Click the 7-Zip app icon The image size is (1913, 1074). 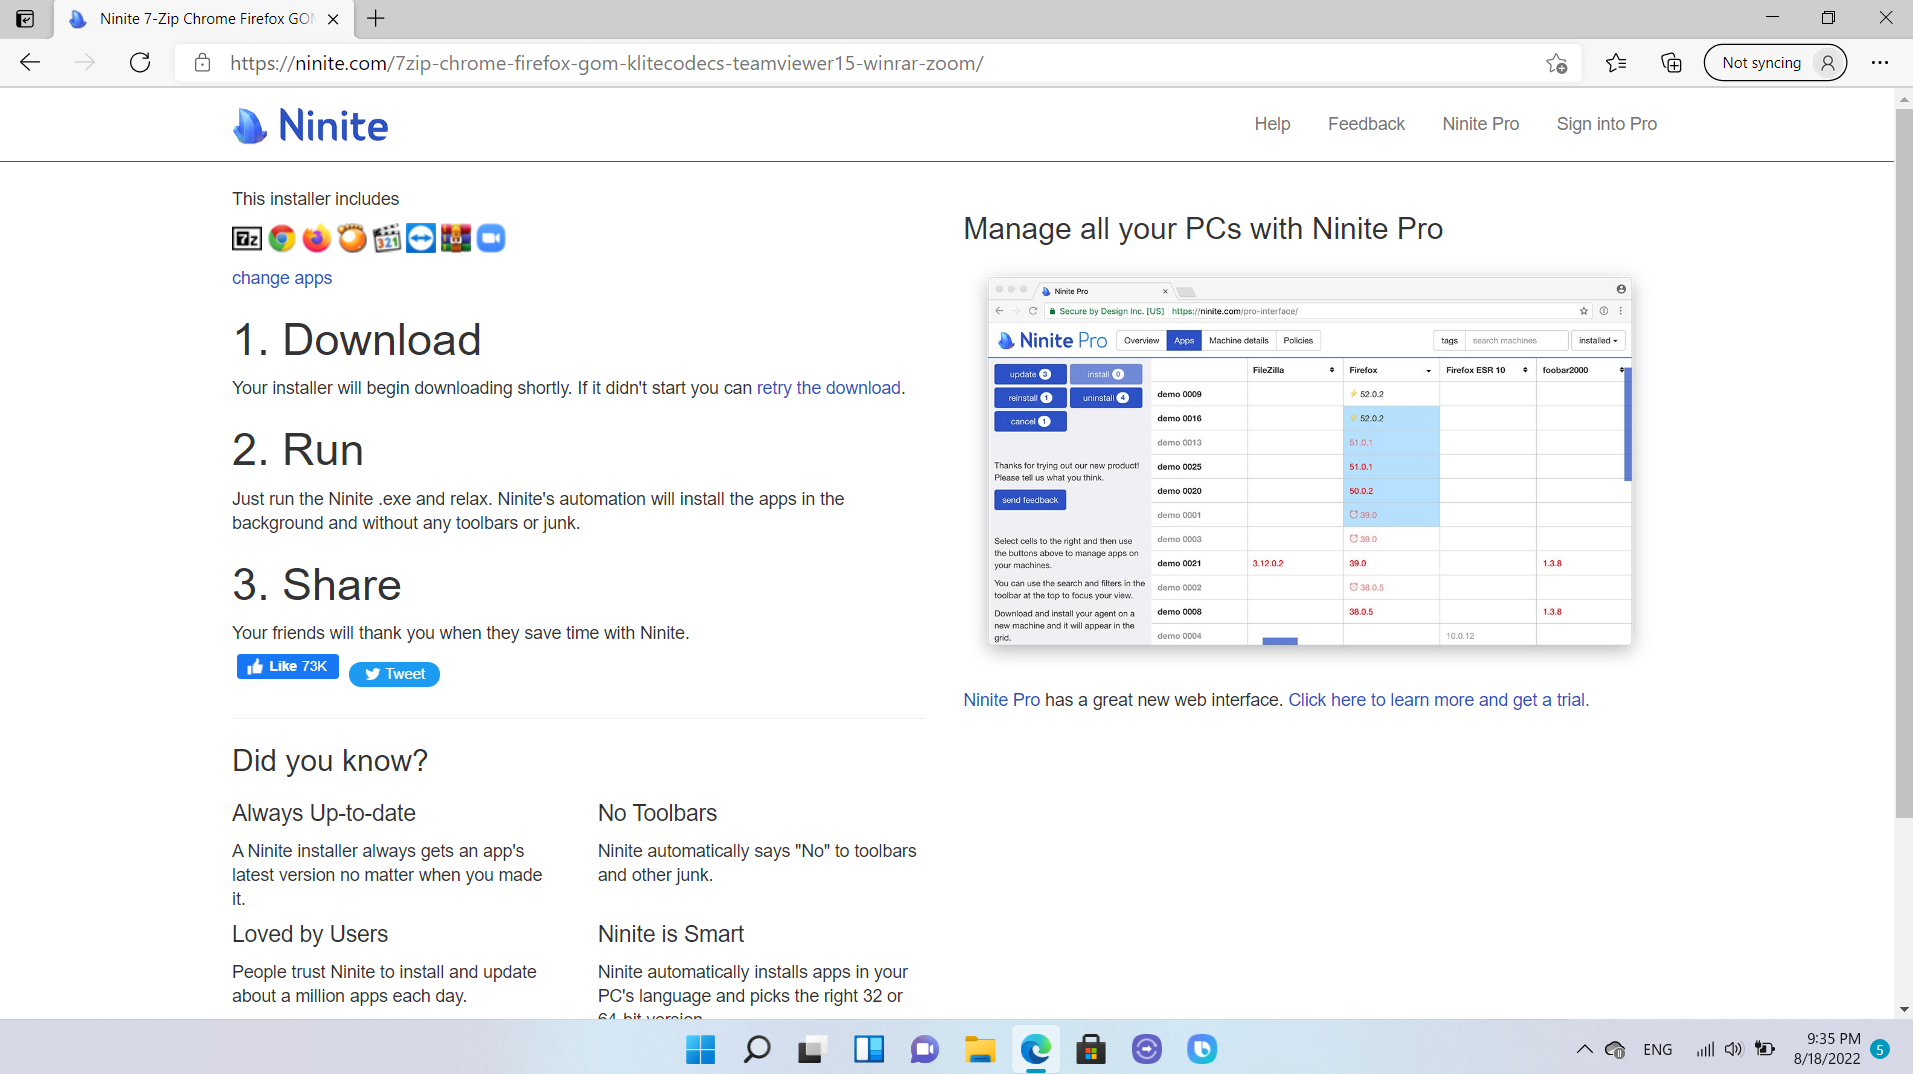[247, 238]
